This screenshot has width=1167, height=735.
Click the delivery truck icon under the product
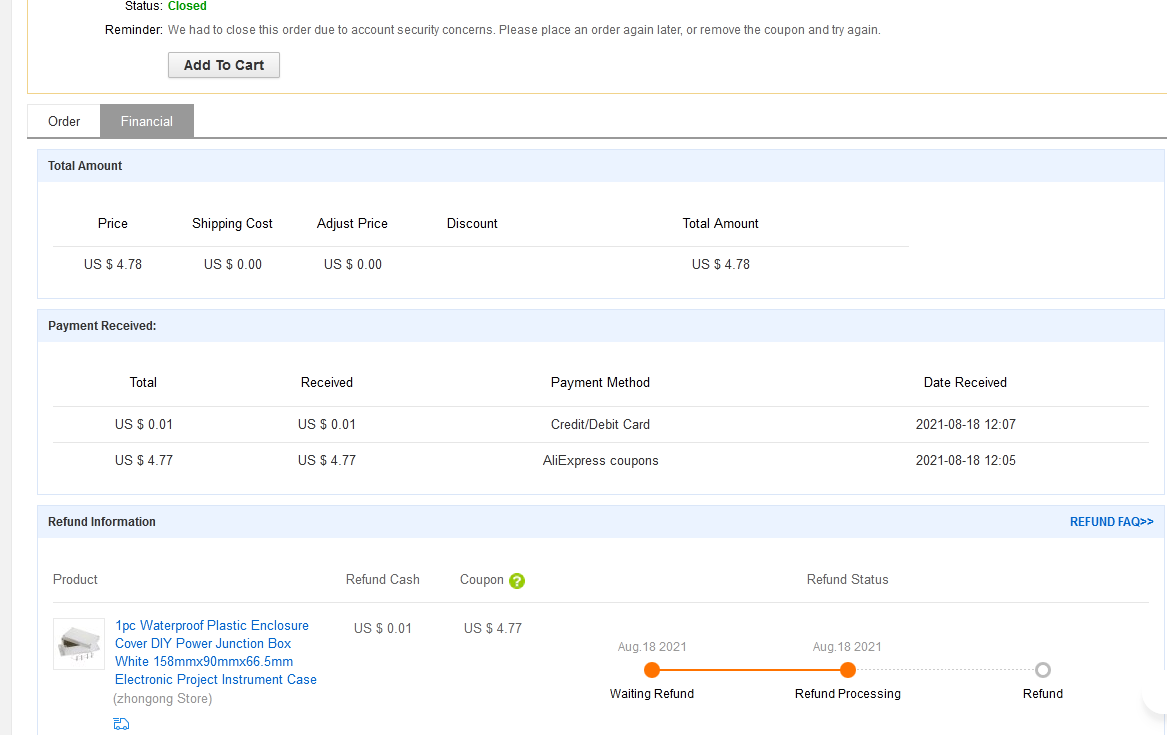coord(121,724)
